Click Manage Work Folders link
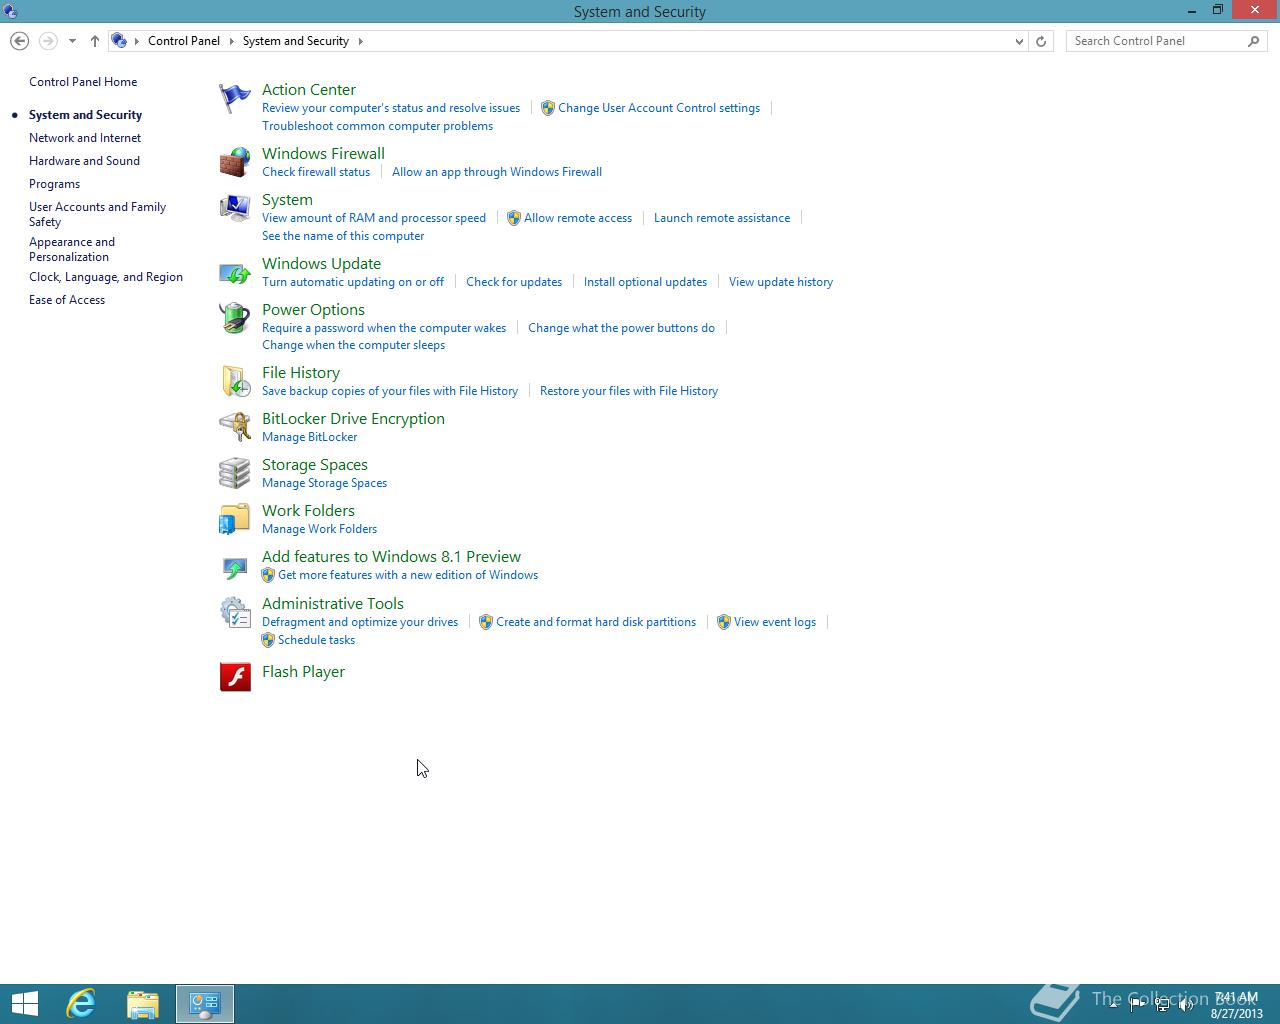 click(x=319, y=529)
